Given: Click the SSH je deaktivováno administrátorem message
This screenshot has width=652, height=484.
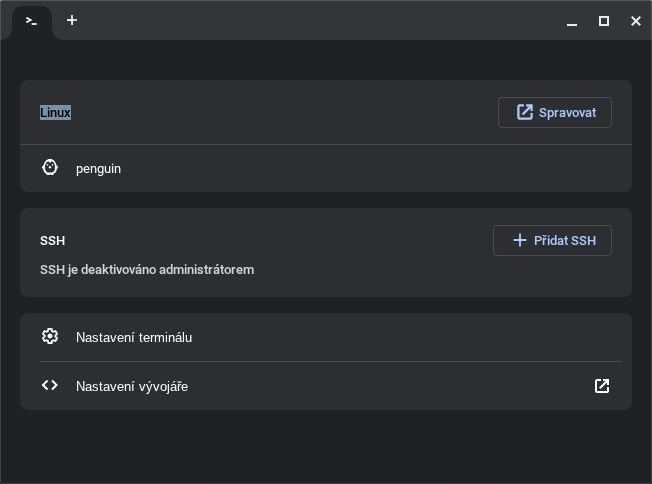Looking at the screenshot, I should 147,270.
